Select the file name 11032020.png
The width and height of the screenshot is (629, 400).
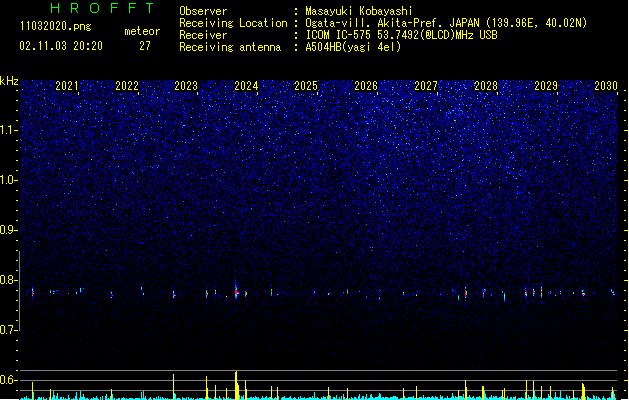(55, 27)
